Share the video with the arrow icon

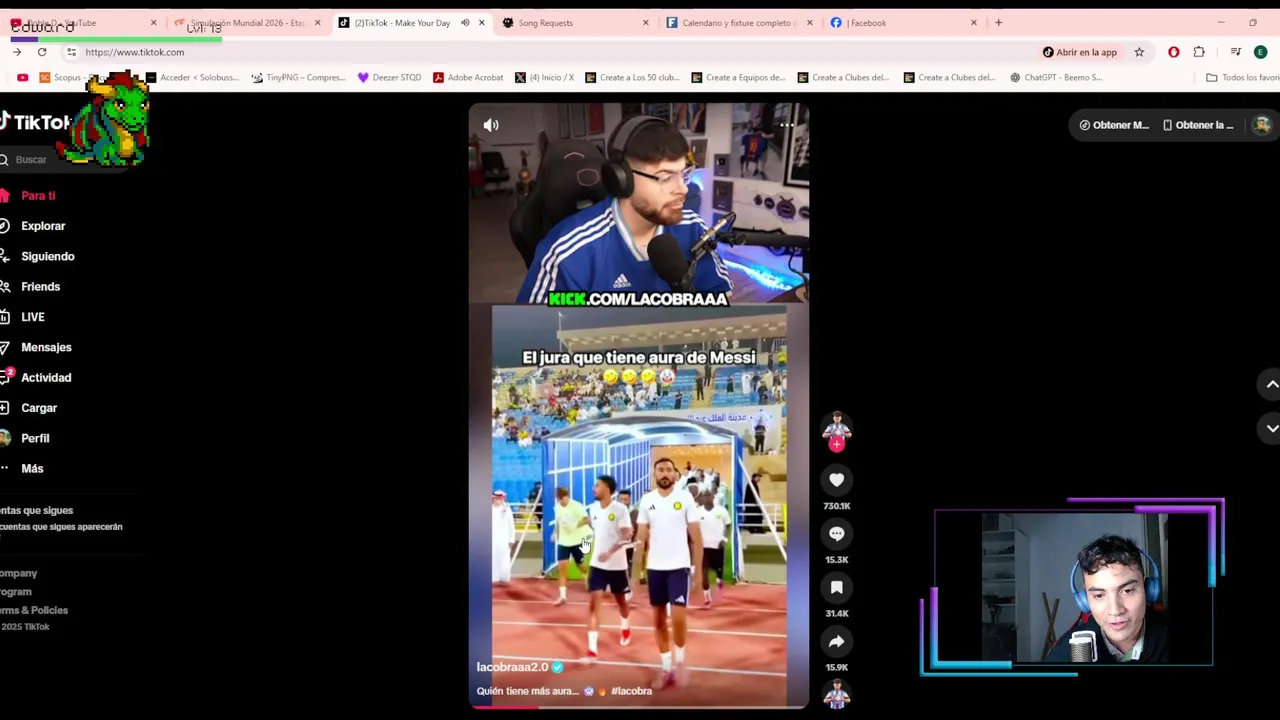coord(836,642)
